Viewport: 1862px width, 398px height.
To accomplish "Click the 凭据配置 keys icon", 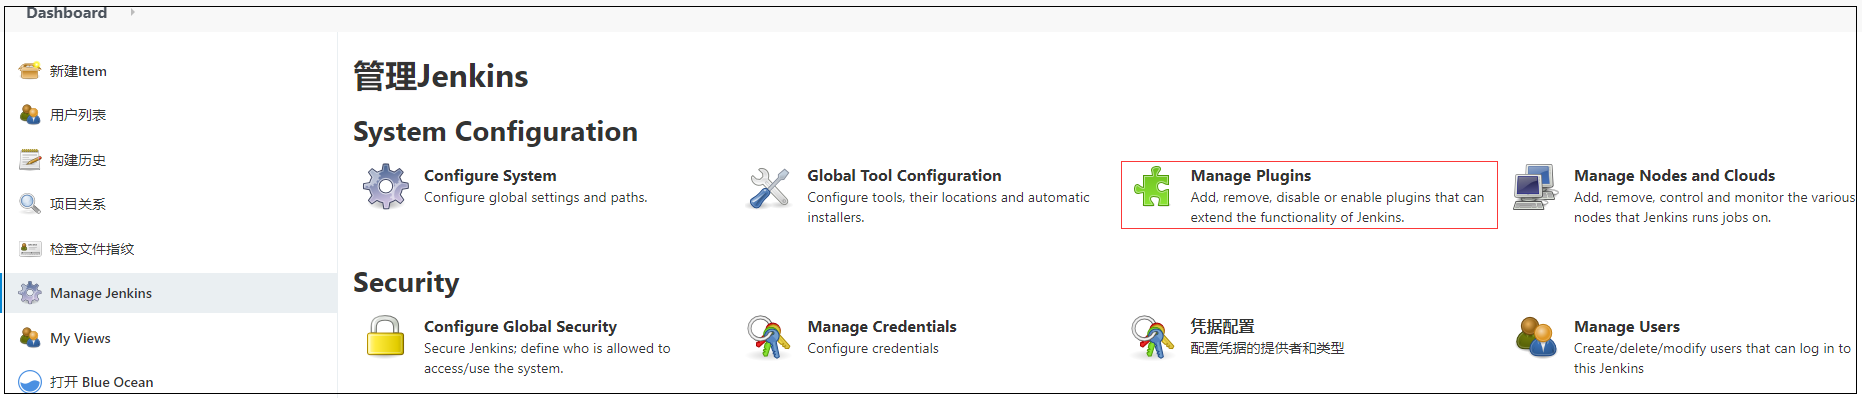I will click(x=1152, y=338).
